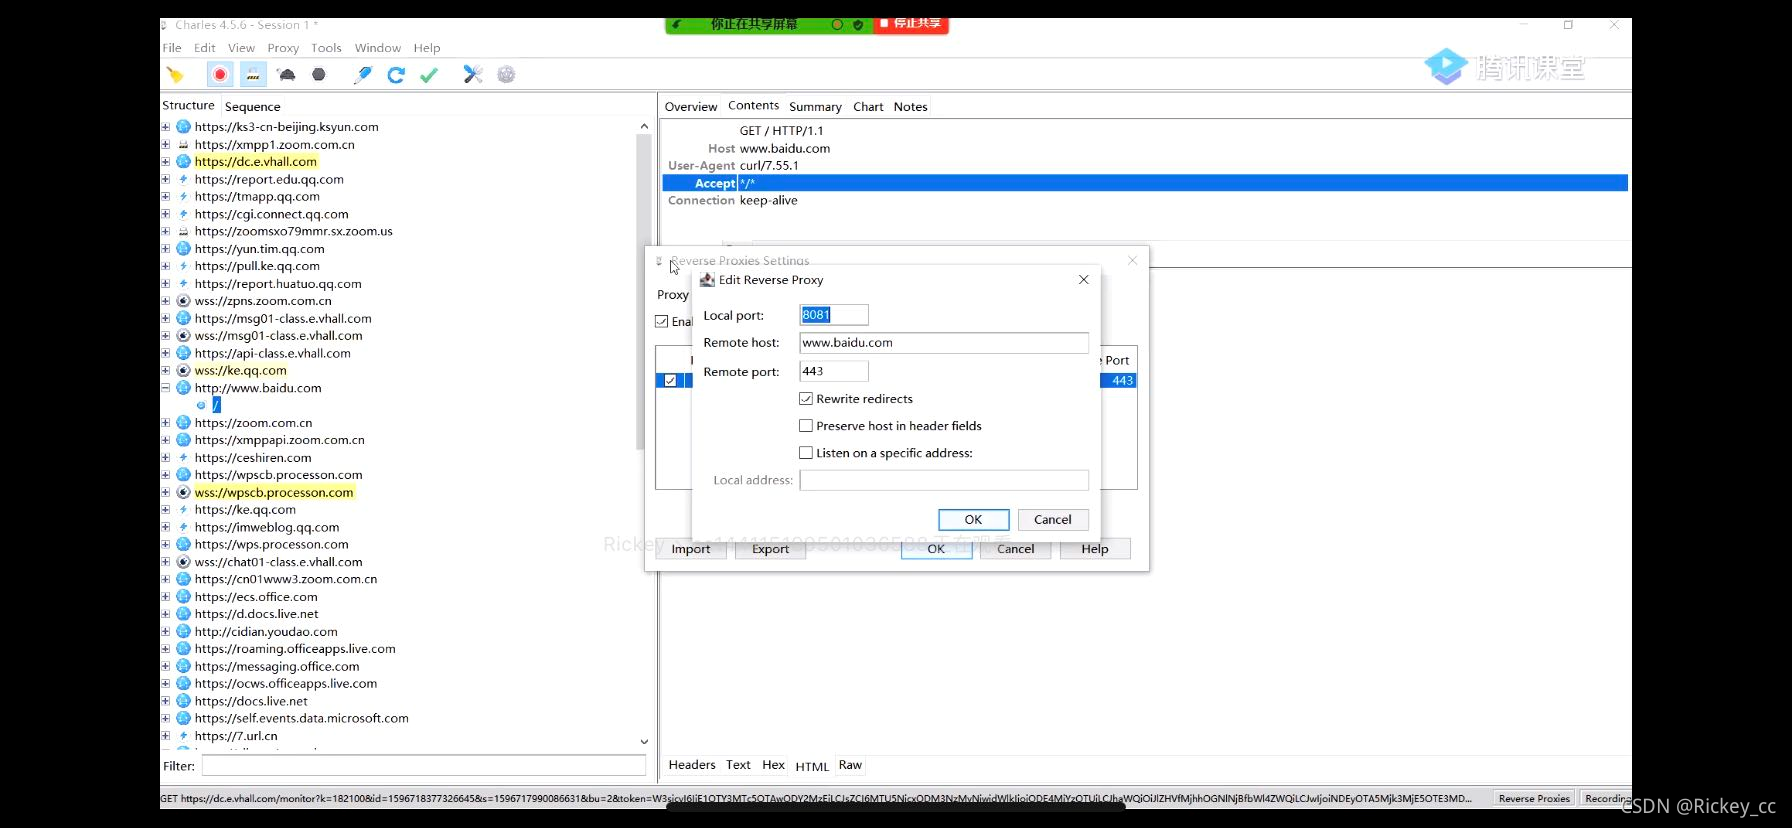This screenshot has width=1792, height=828.
Task: Click the lock icon beside https://xmpp1.zoom.com.cn
Action: pyautogui.click(x=183, y=145)
